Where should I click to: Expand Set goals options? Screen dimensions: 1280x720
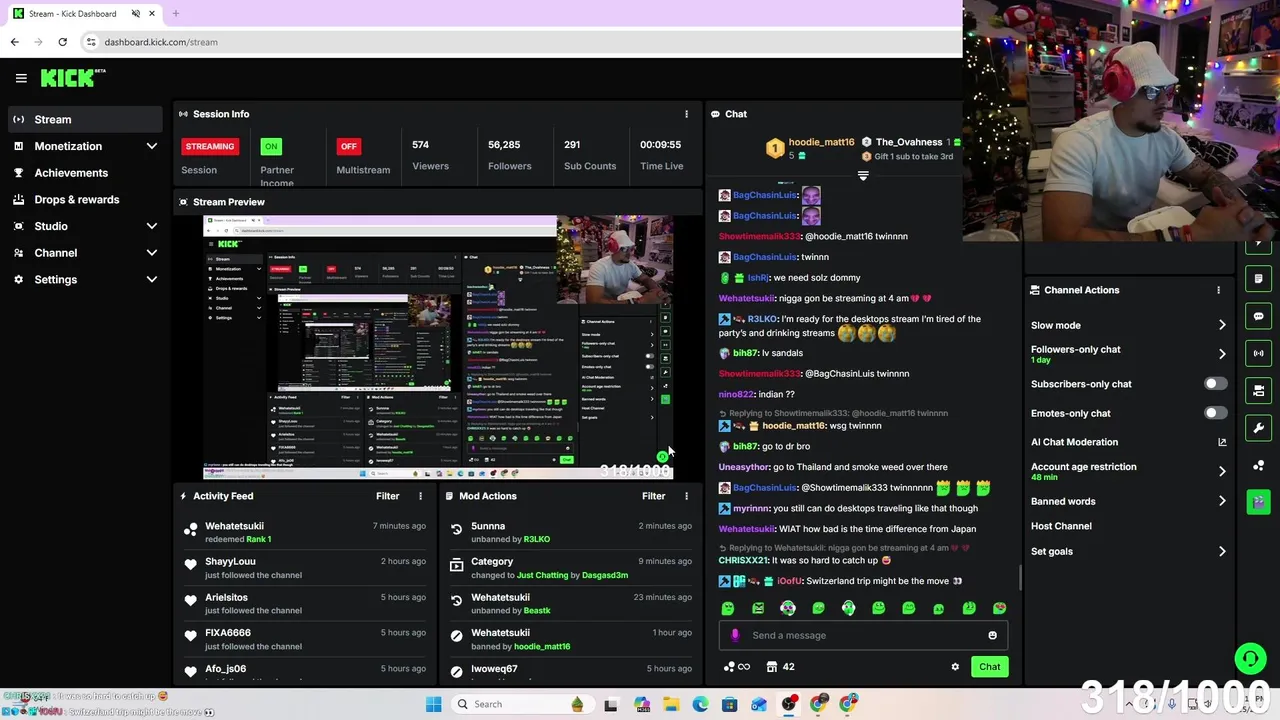click(x=1222, y=551)
